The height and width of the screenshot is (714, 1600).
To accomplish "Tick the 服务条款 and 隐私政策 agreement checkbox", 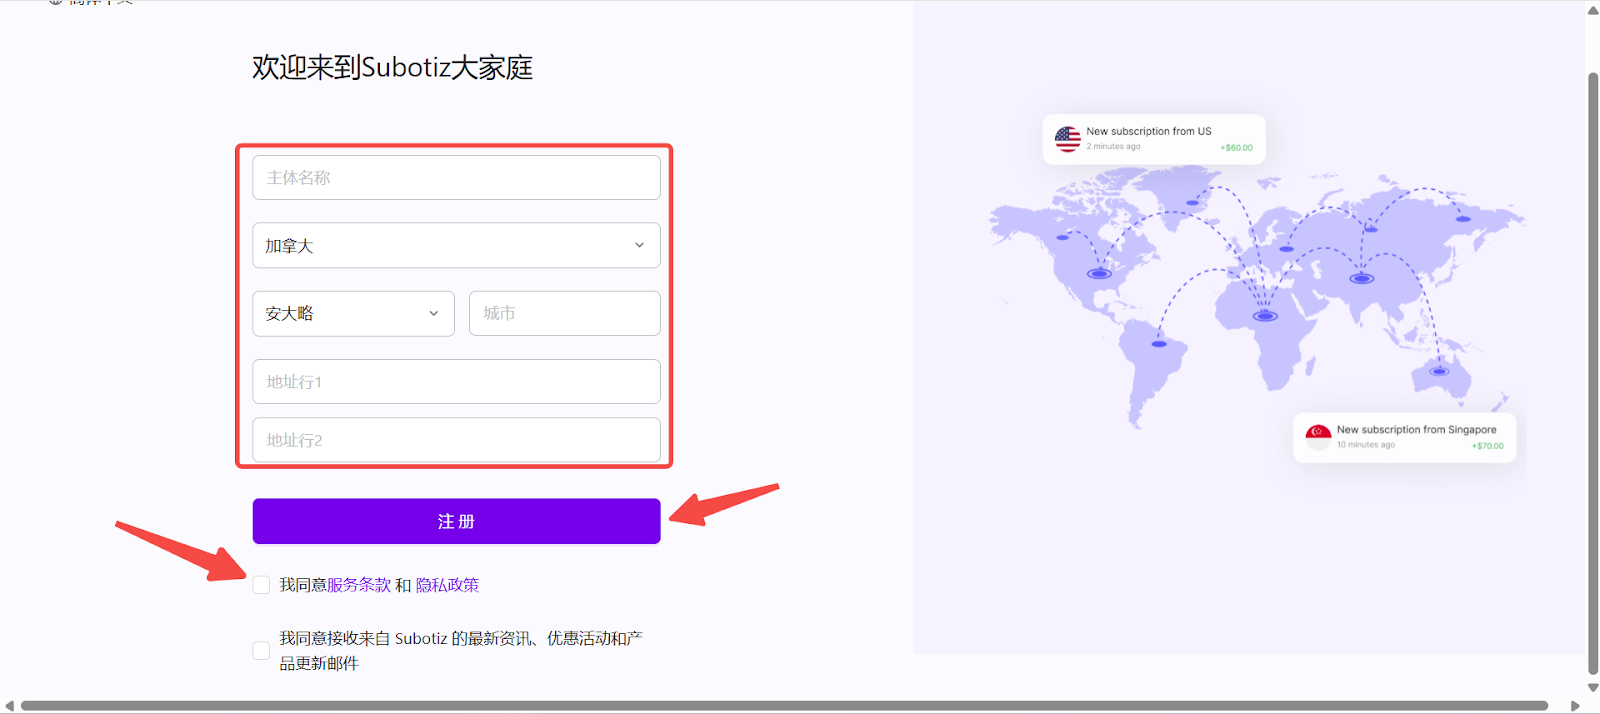I will coord(261,585).
